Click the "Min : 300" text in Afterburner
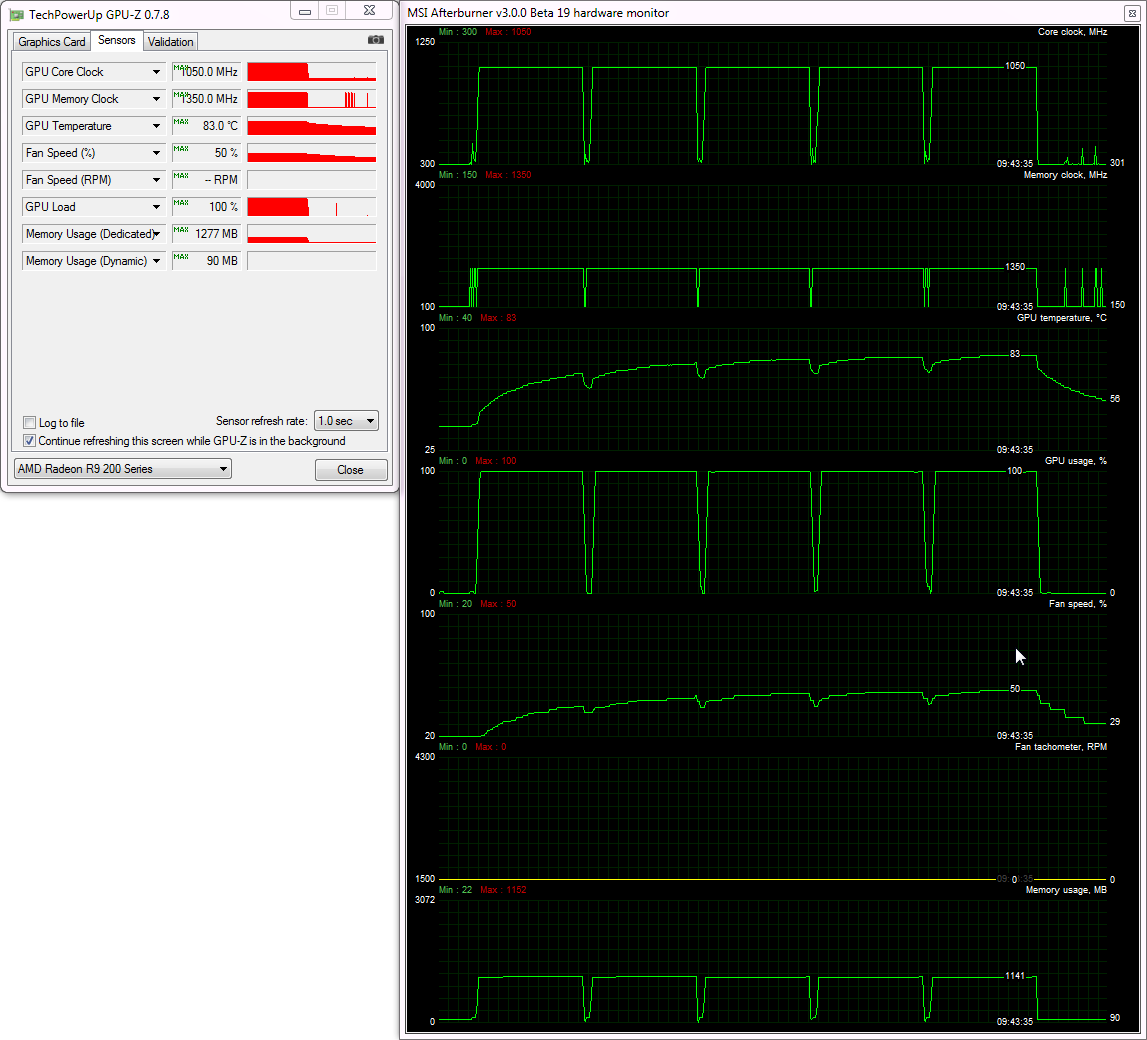The image size is (1147, 1040). click(x=458, y=31)
